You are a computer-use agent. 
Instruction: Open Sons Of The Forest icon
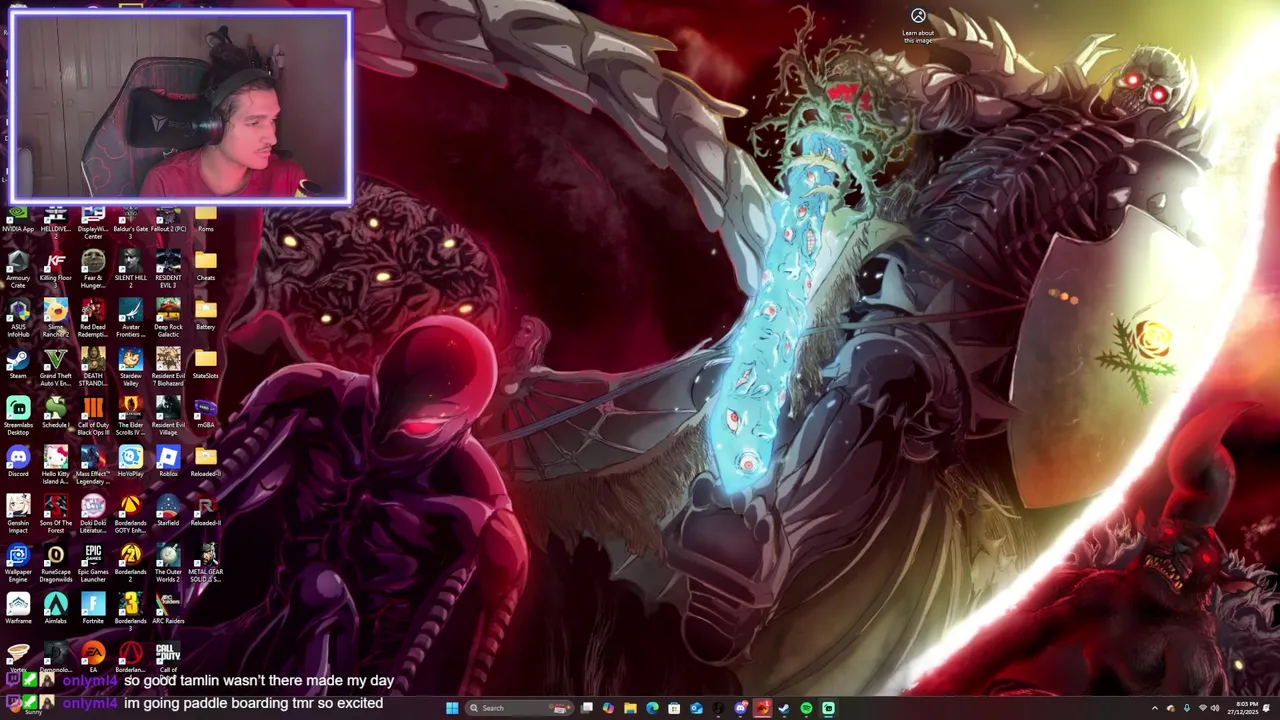tap(55, 512)
